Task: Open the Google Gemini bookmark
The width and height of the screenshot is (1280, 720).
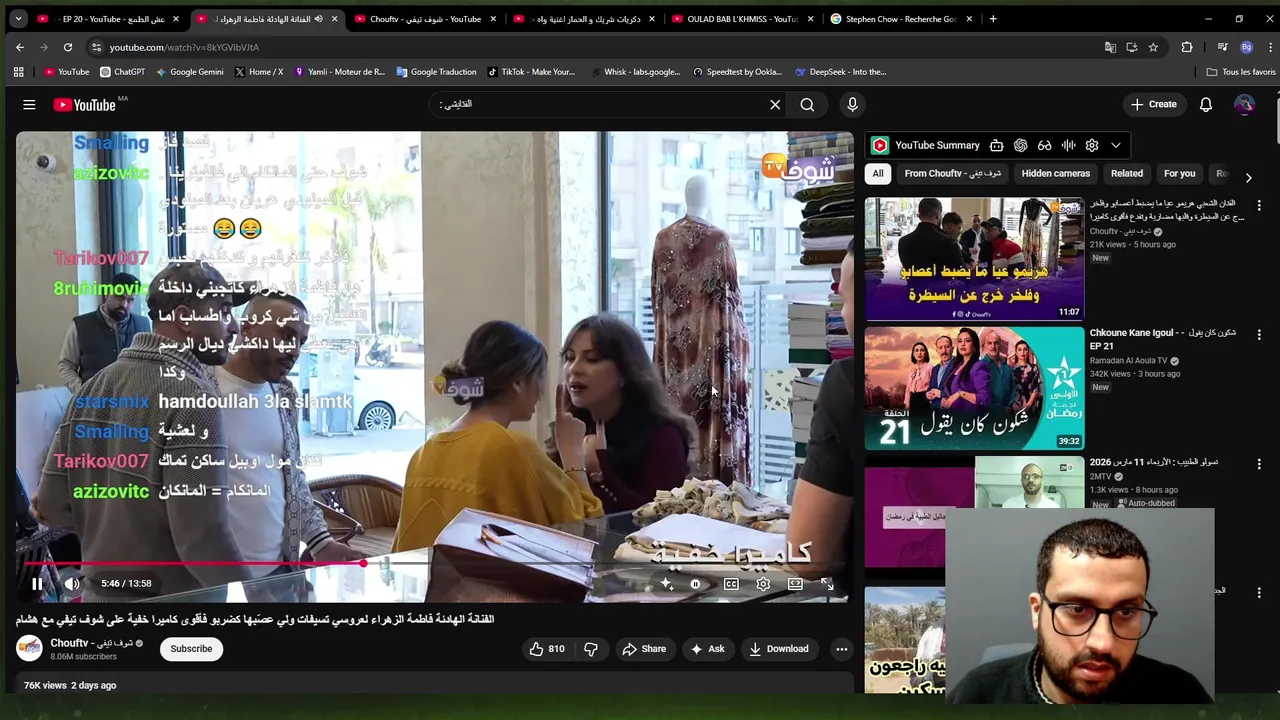Action: [x=189, y=72]
